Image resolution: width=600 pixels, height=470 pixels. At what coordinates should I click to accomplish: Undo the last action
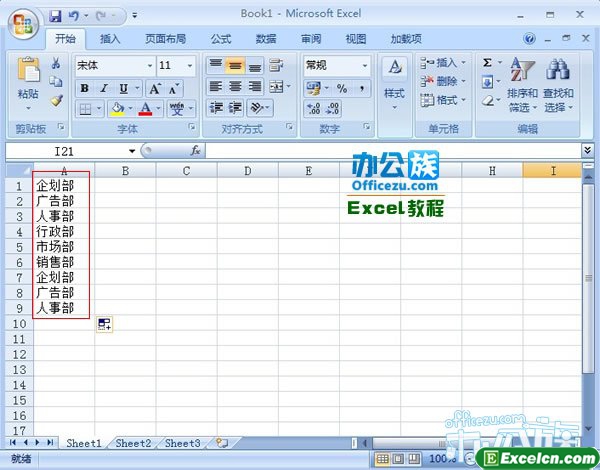tap(74, 16)
